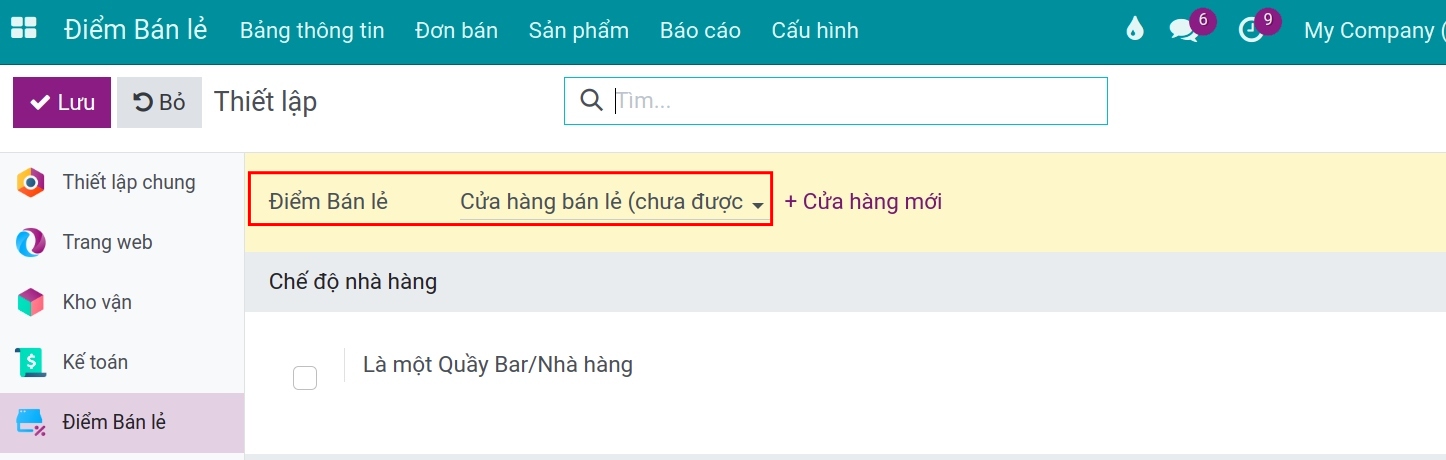Click the Kế toán dollar icon
This screenshot has width=1446, height=460.
pyautogui.click(x=31, y=362)
